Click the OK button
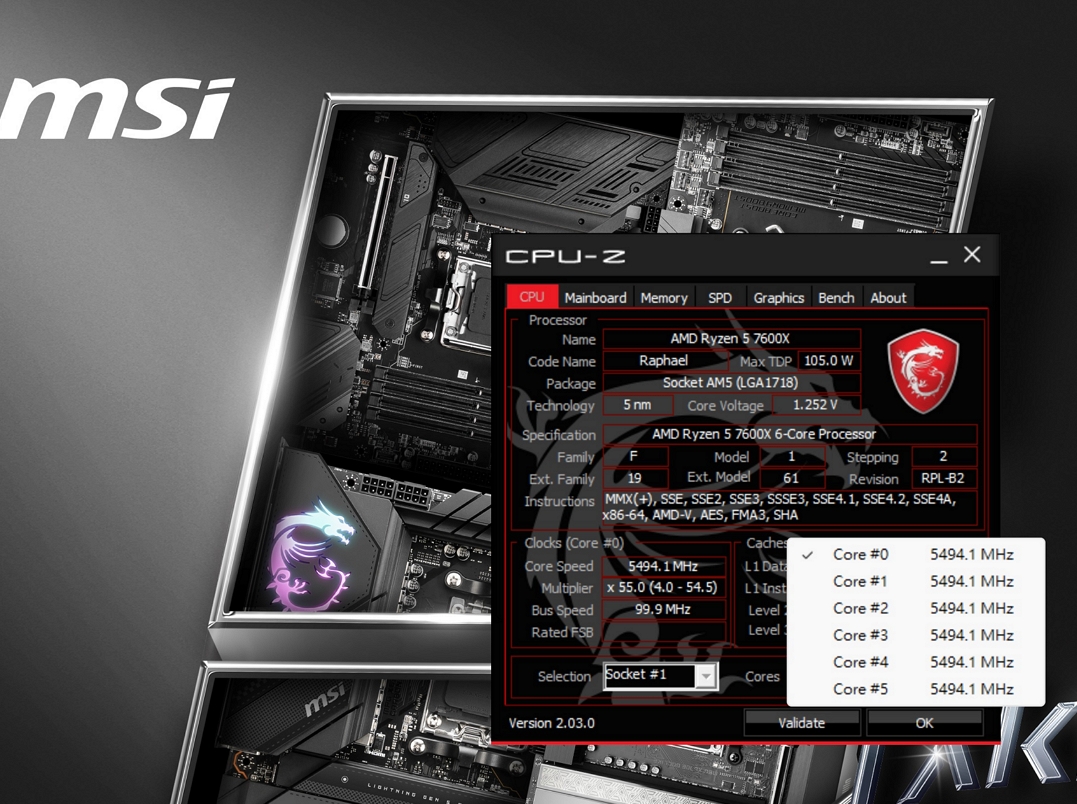Image resolution: width=1077 pixels, height=804 pixels. tap(924, 722)
